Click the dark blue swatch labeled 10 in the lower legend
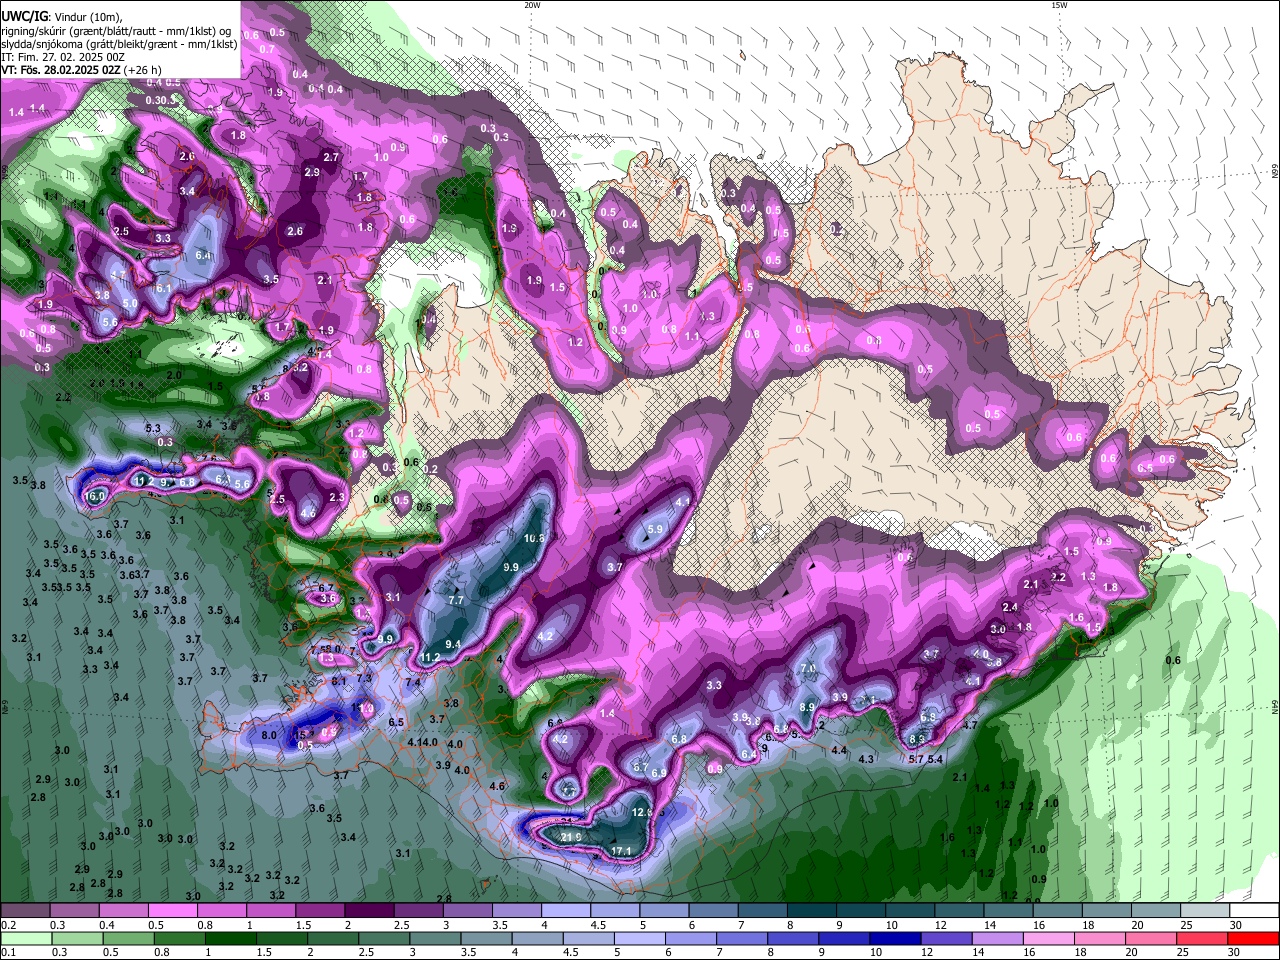1280x960 pixels. click(894, 938)
